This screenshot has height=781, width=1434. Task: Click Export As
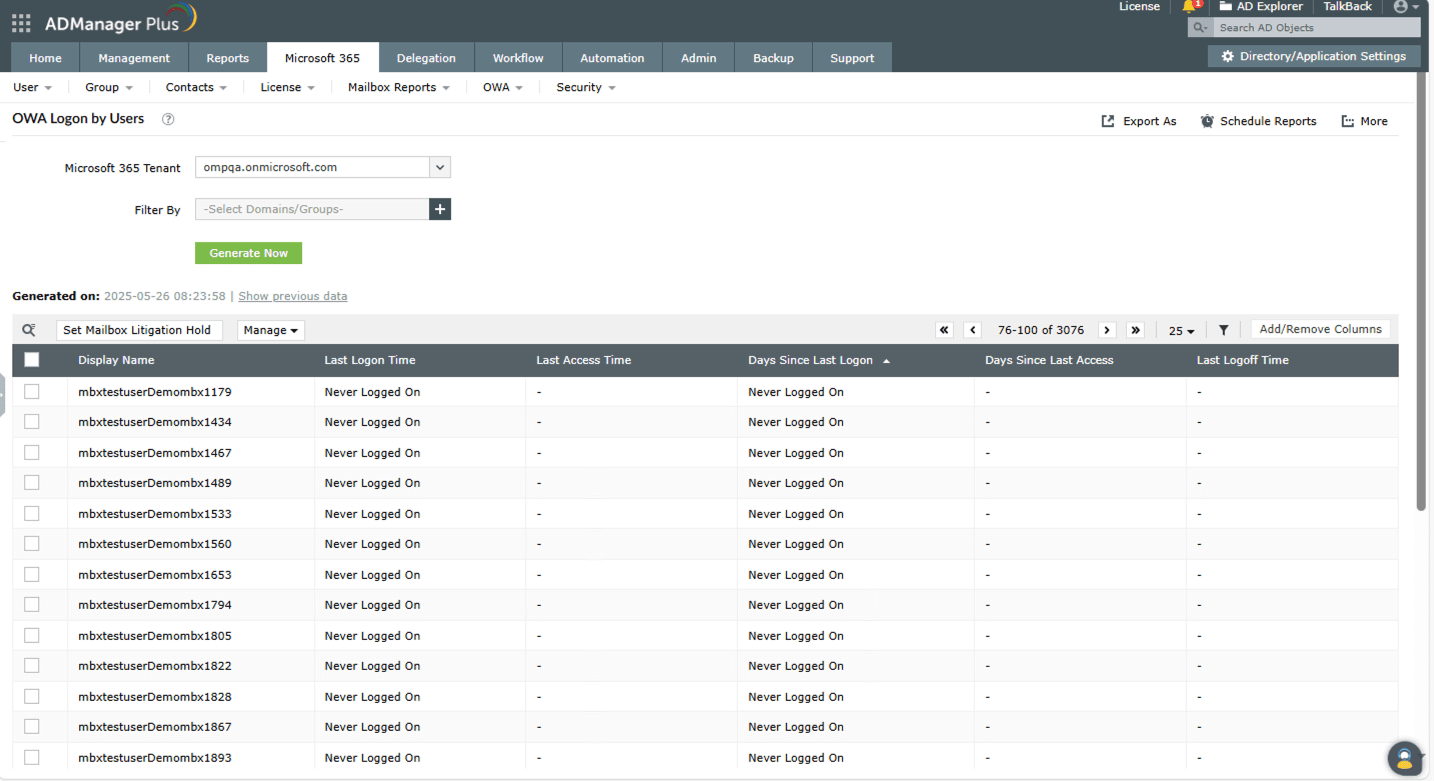(1139, 121)
